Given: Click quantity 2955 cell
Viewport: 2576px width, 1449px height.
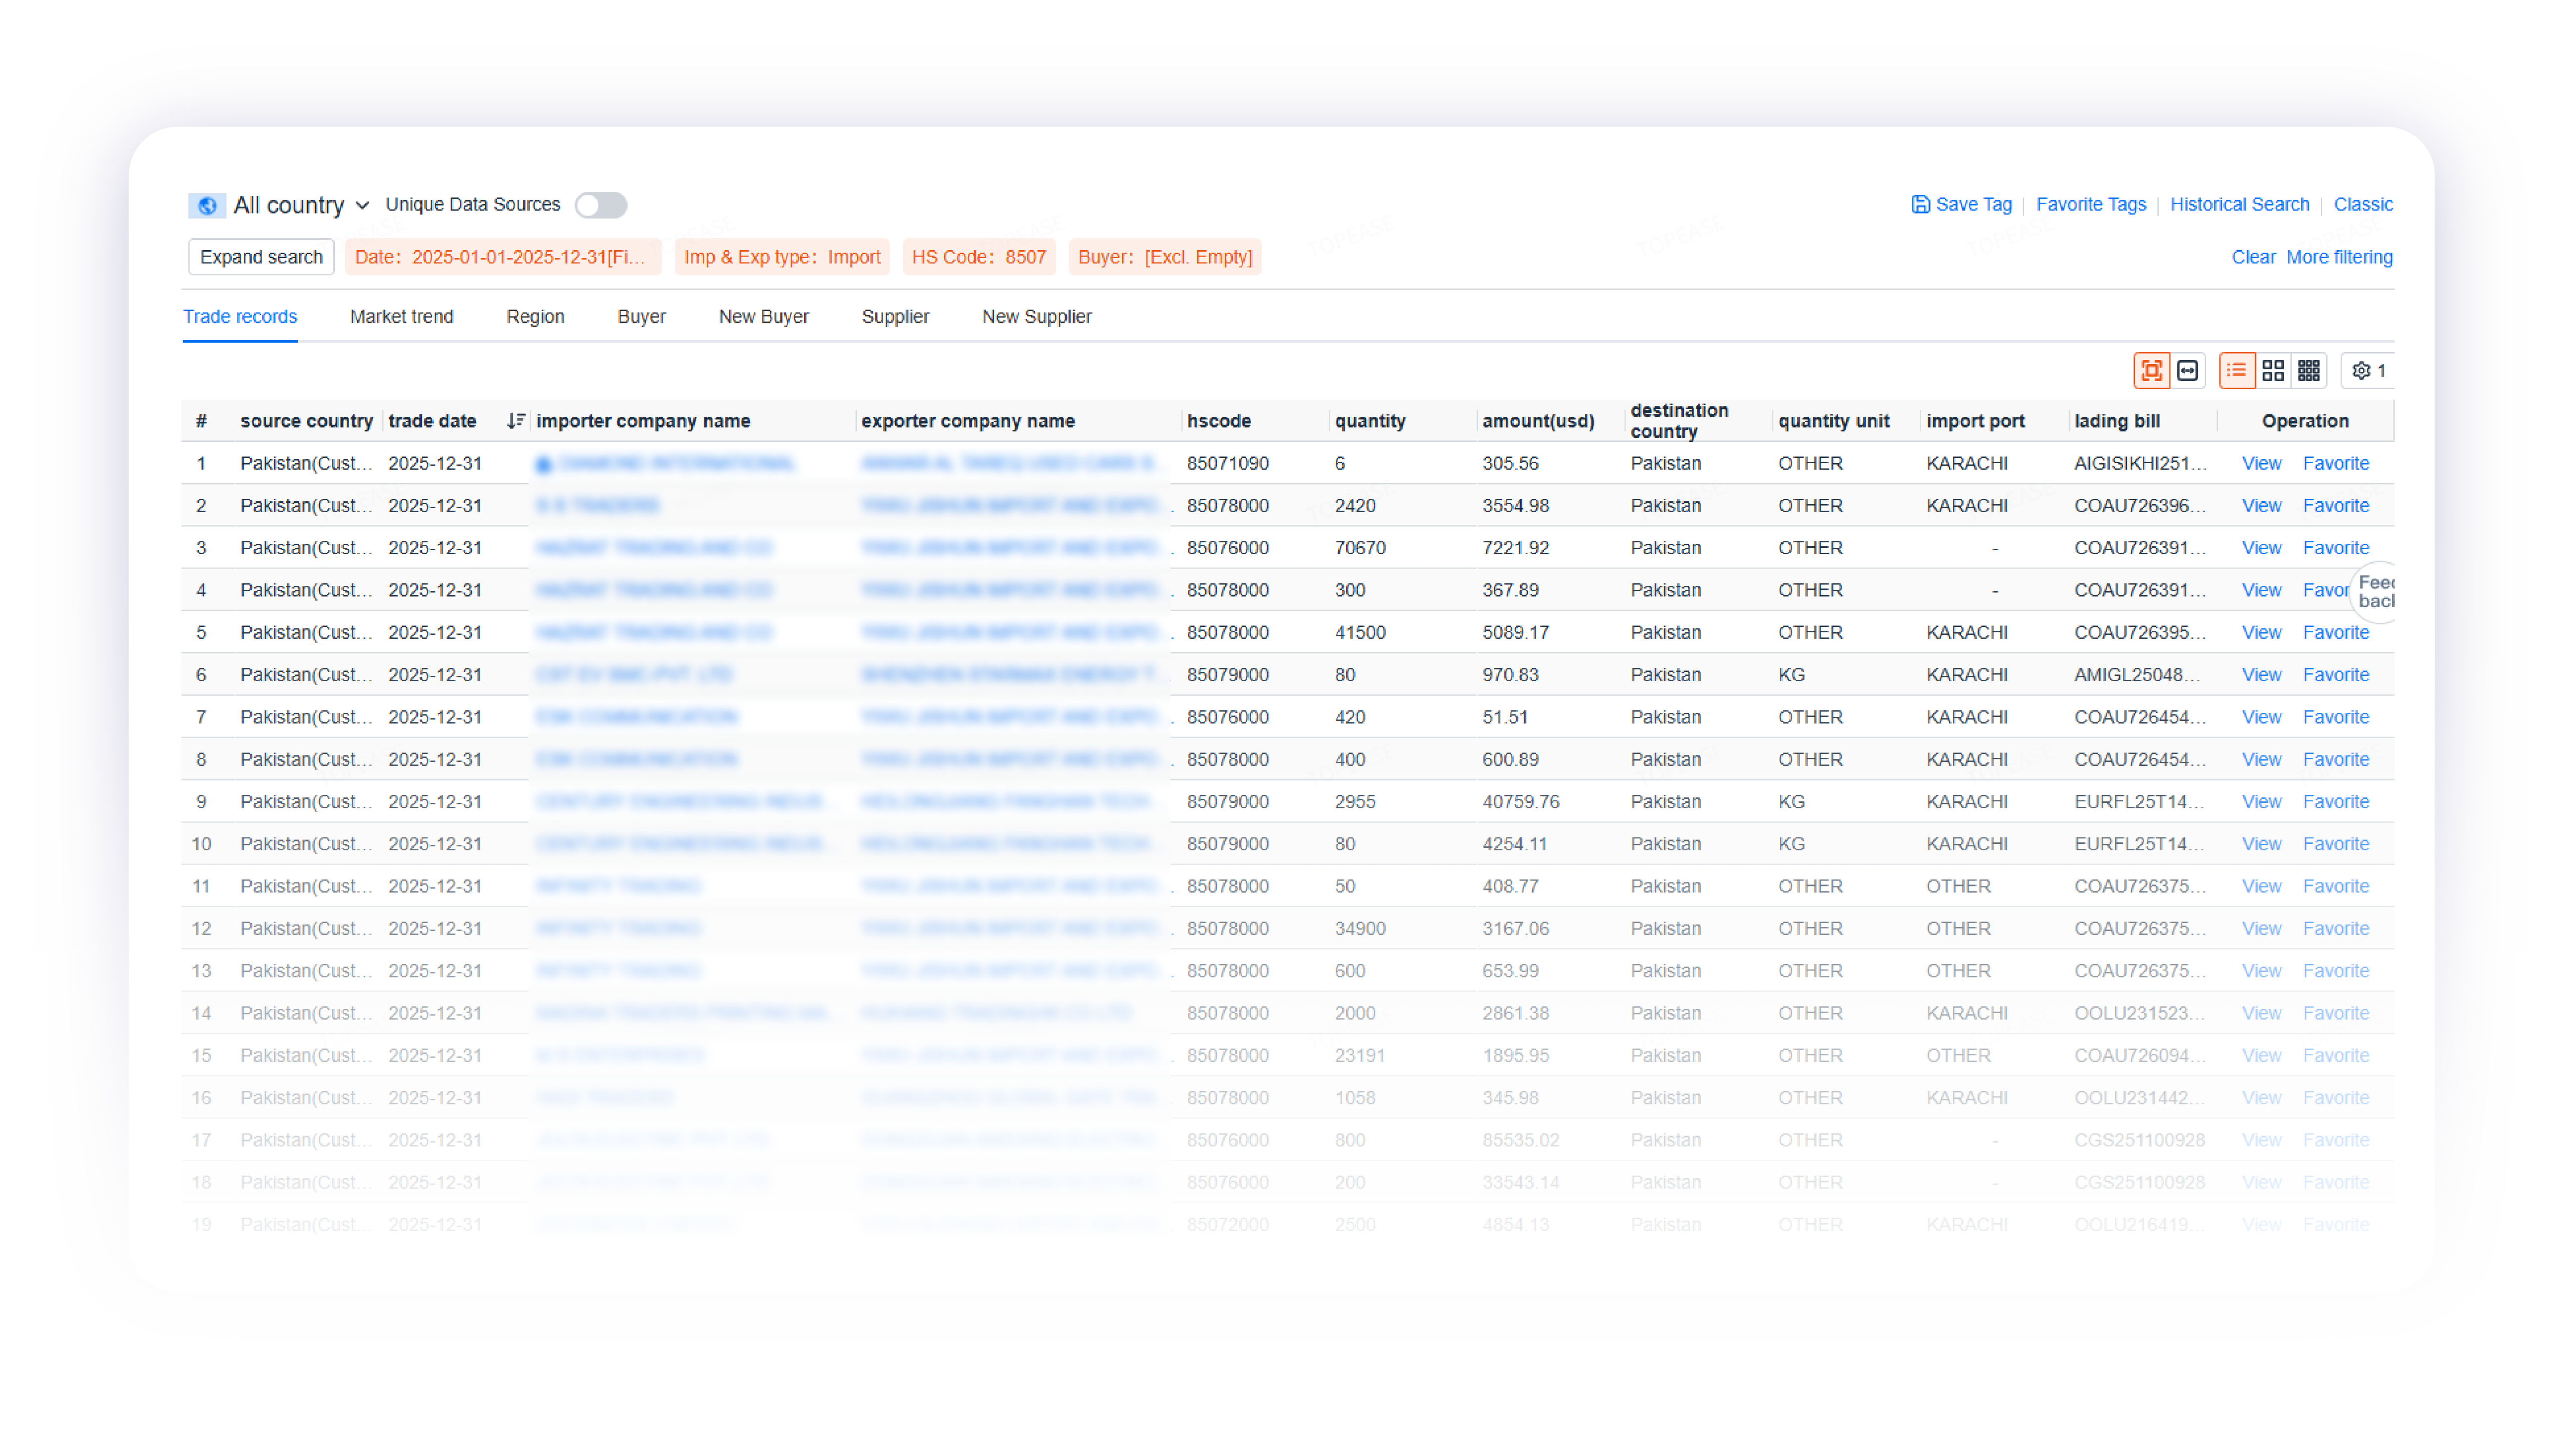Looking at the screenshot, I should (x=1354, y=801).
